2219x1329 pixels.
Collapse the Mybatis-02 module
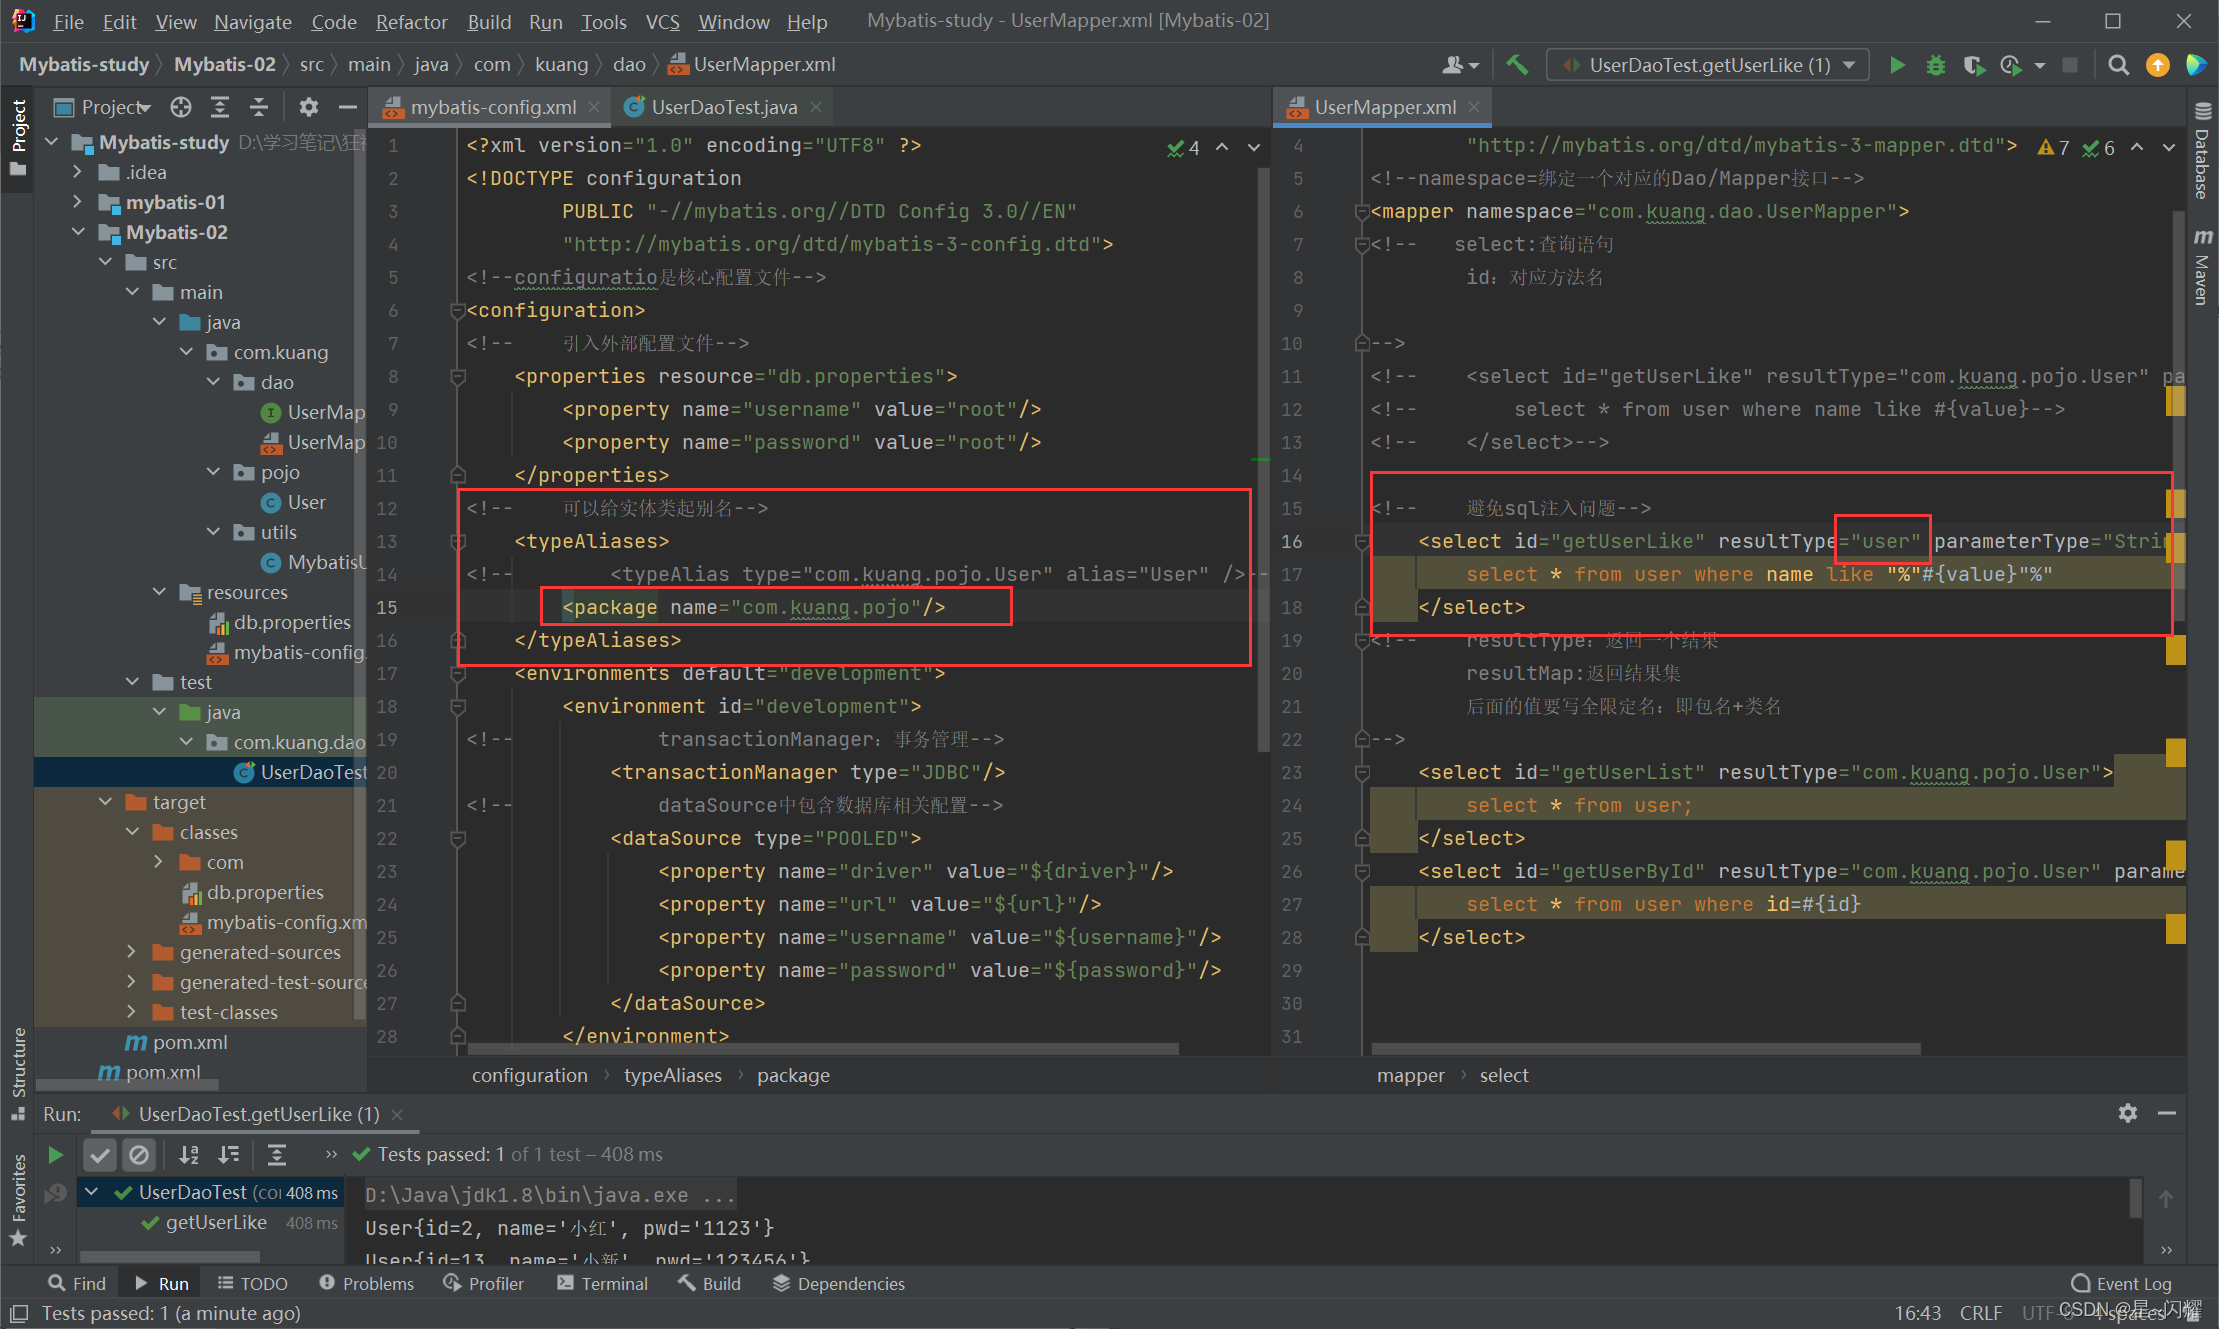[x=78, y=232]
